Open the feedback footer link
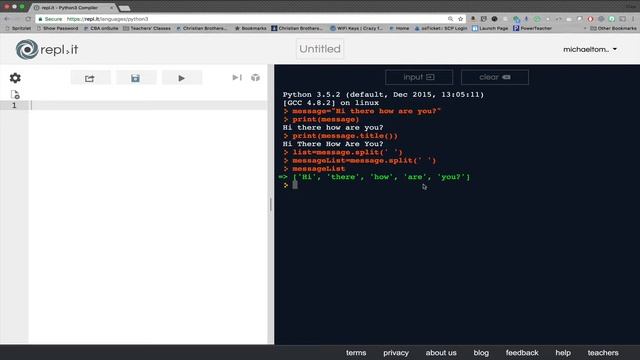This screenshot has width=640, height=360. pyautogui.click(x=522, y=353)
